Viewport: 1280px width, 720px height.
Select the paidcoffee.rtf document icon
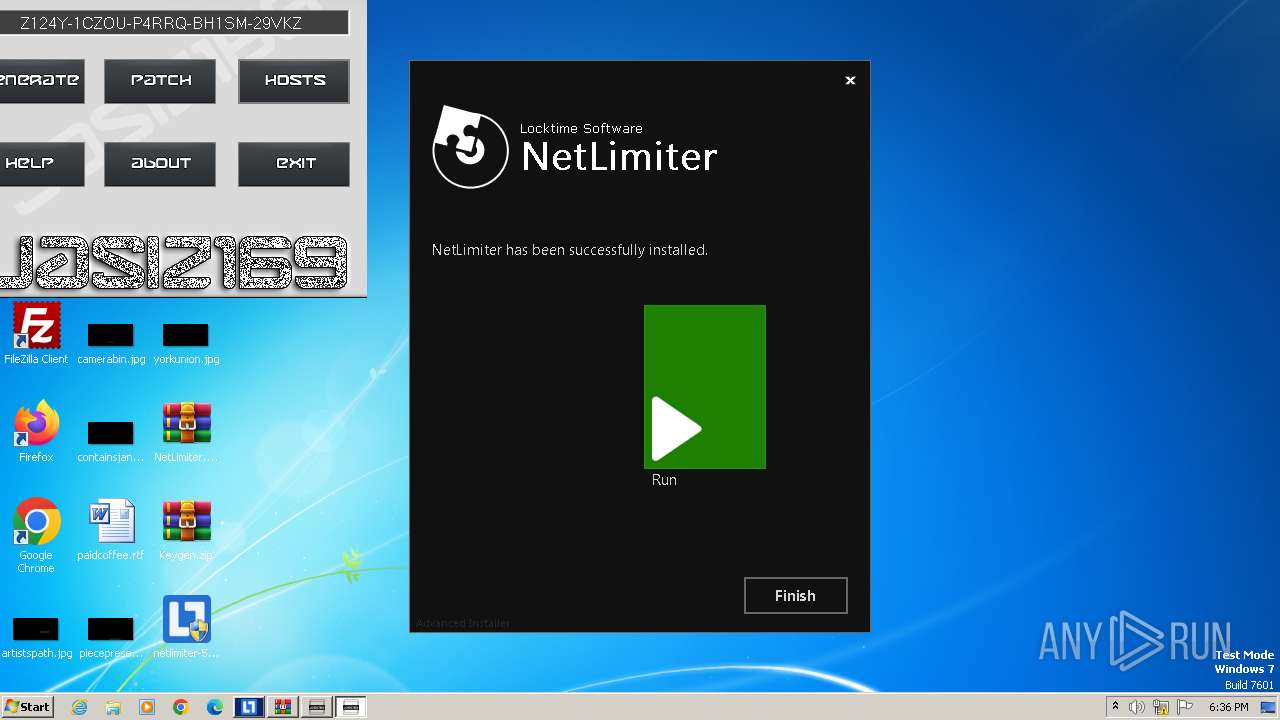111,530
